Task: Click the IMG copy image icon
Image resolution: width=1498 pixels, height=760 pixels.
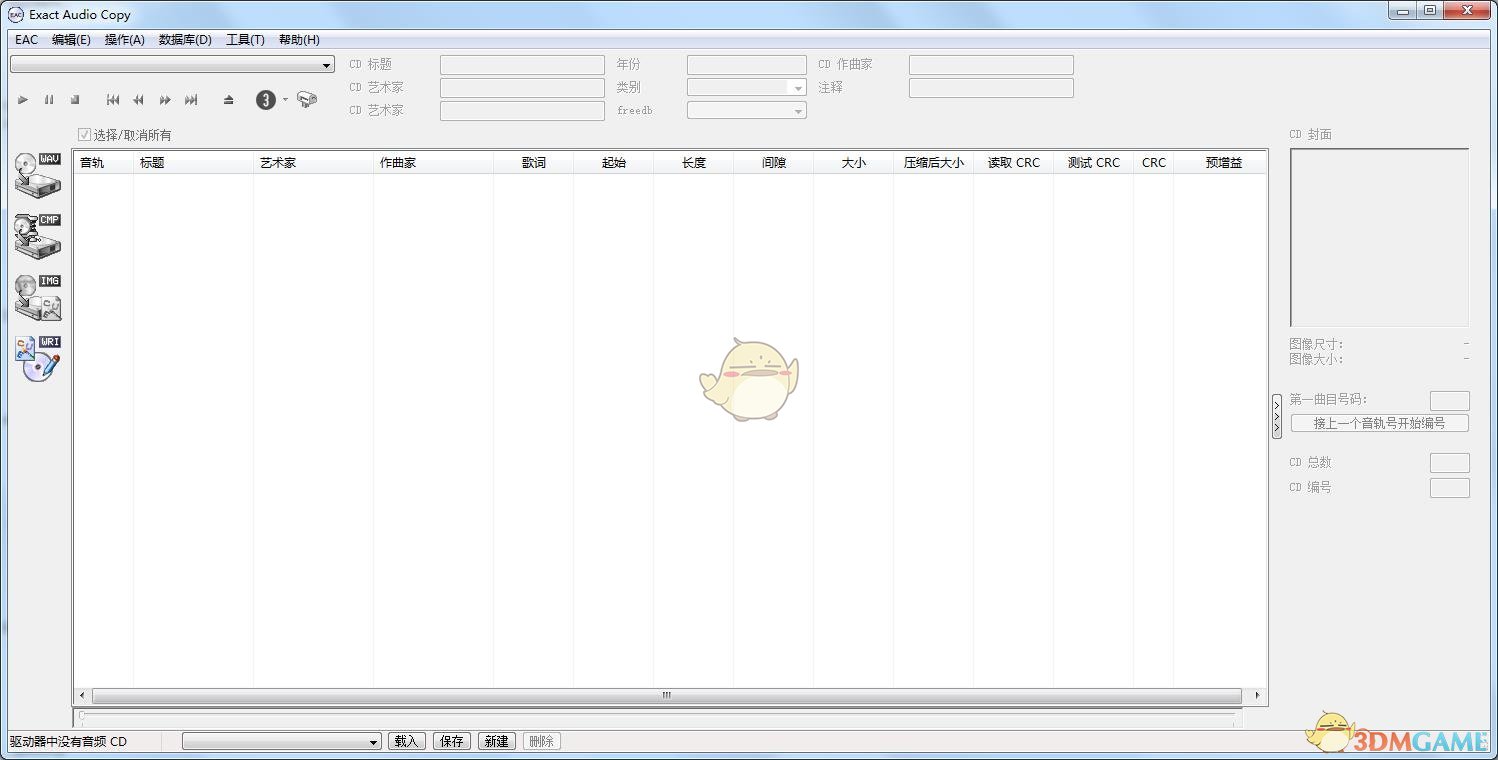Action: click(x=38, y=298)
